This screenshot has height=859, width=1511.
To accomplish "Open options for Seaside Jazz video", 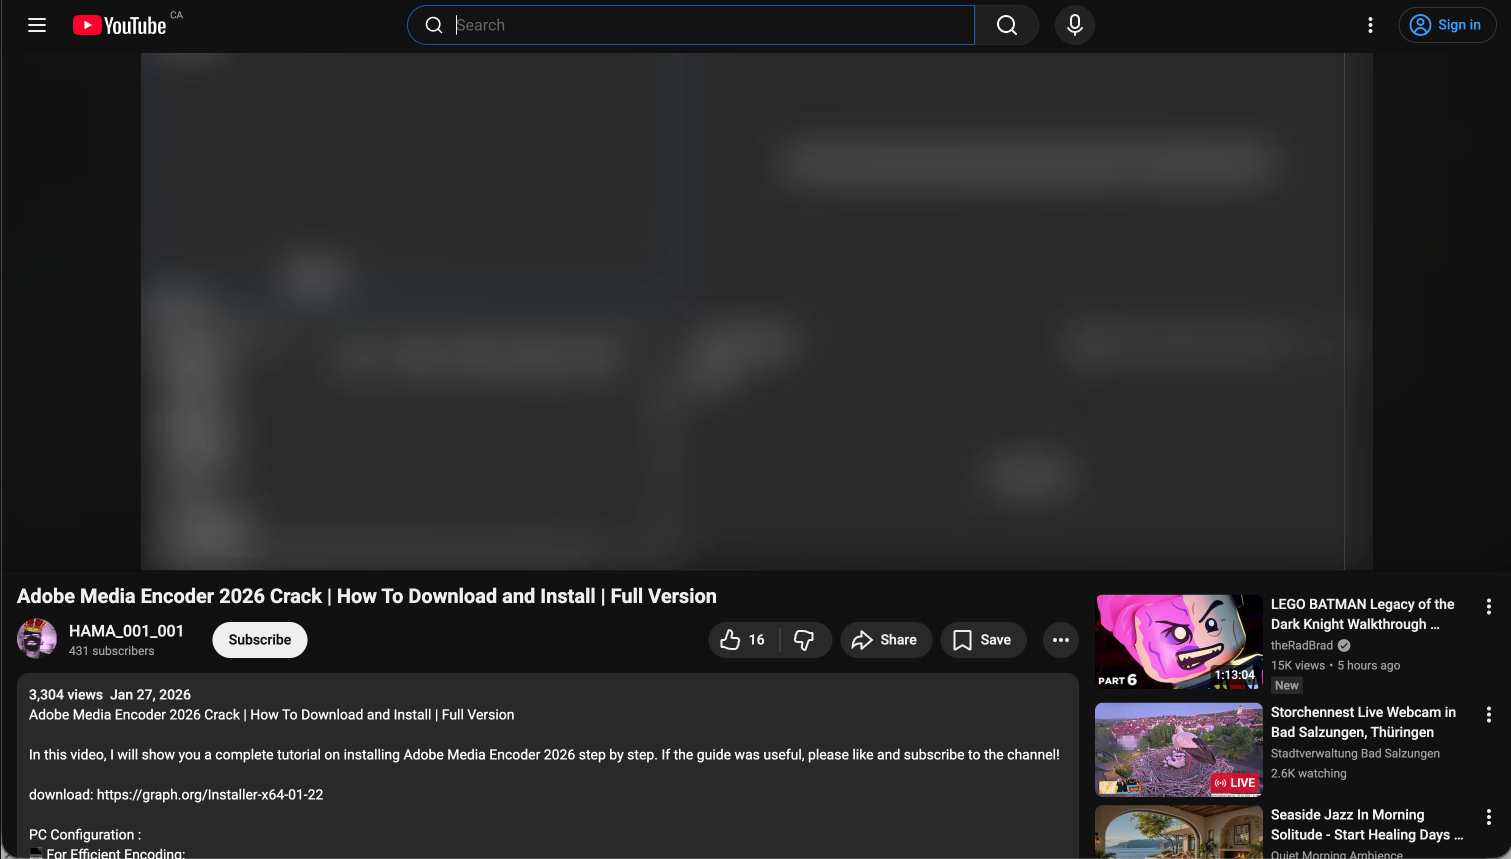I will tap(1489, 818).
